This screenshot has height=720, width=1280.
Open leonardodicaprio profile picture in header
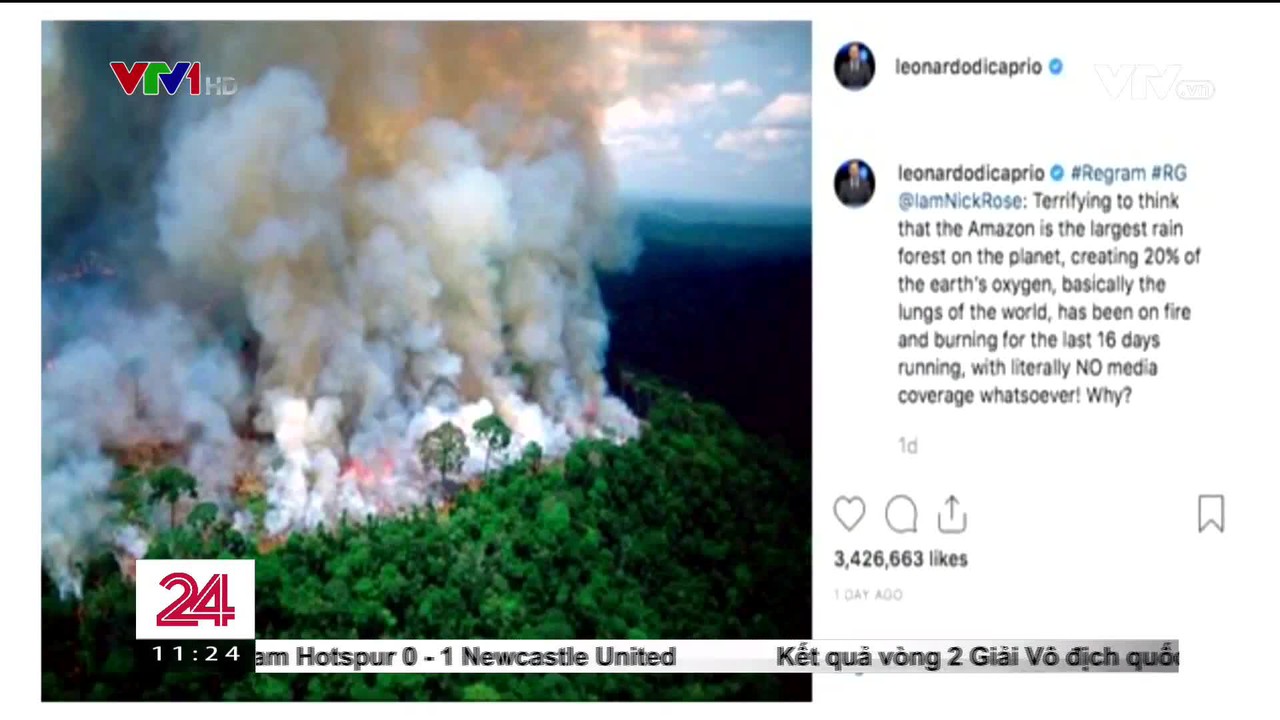coord(854,67)
